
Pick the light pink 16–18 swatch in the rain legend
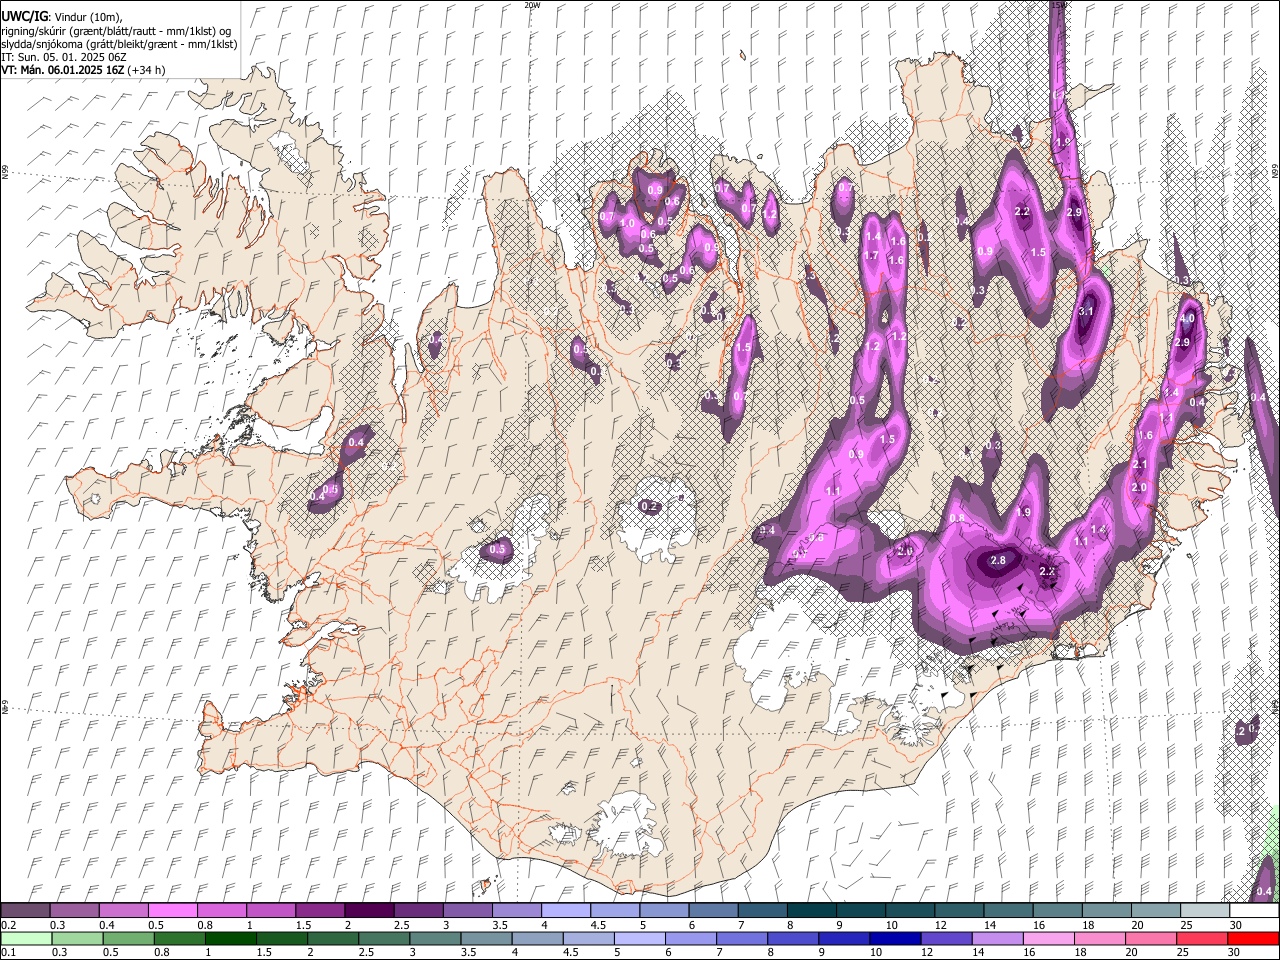click(1049, 938)
